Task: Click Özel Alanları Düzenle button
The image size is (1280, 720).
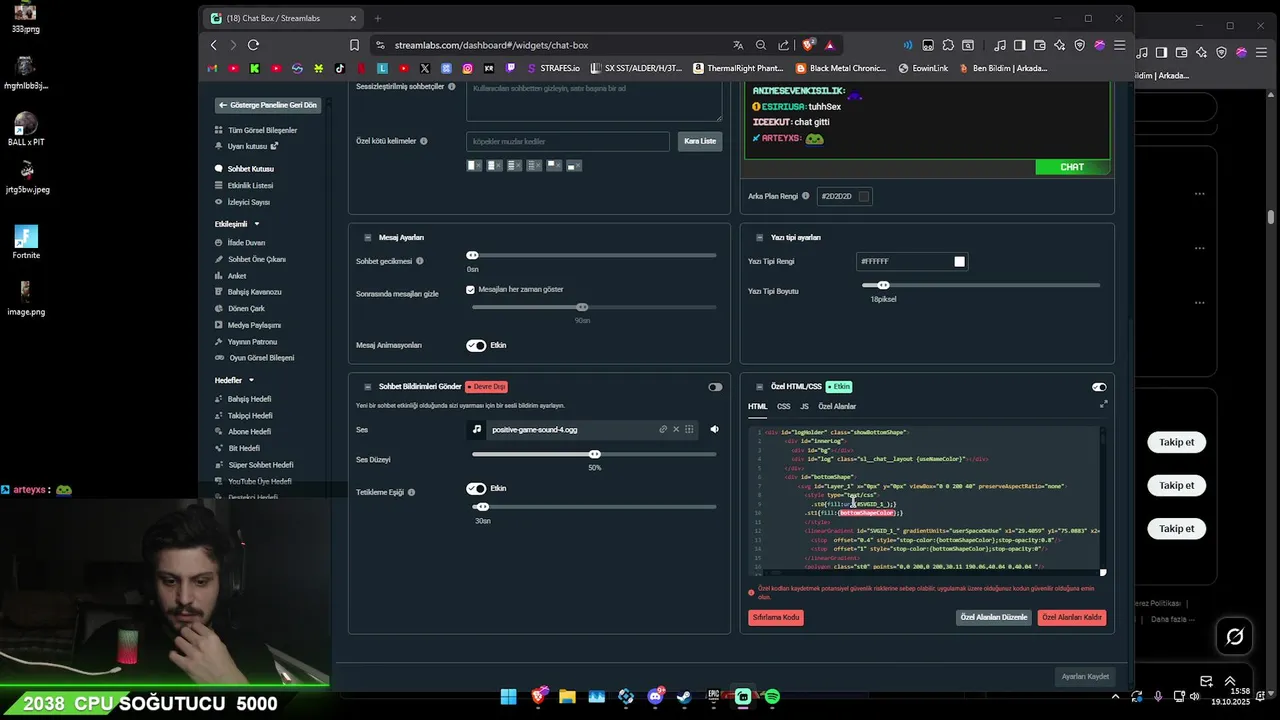Action: click(x=994, y=617)
